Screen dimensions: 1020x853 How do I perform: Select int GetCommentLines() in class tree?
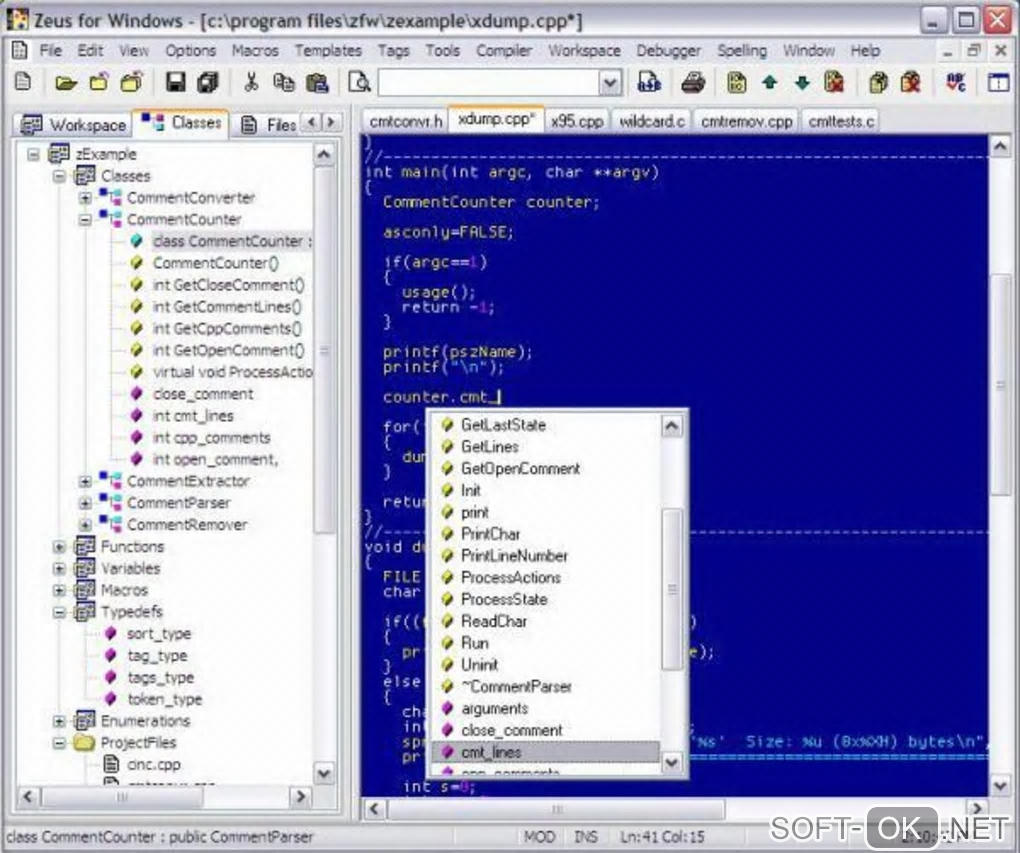(226, 307)
